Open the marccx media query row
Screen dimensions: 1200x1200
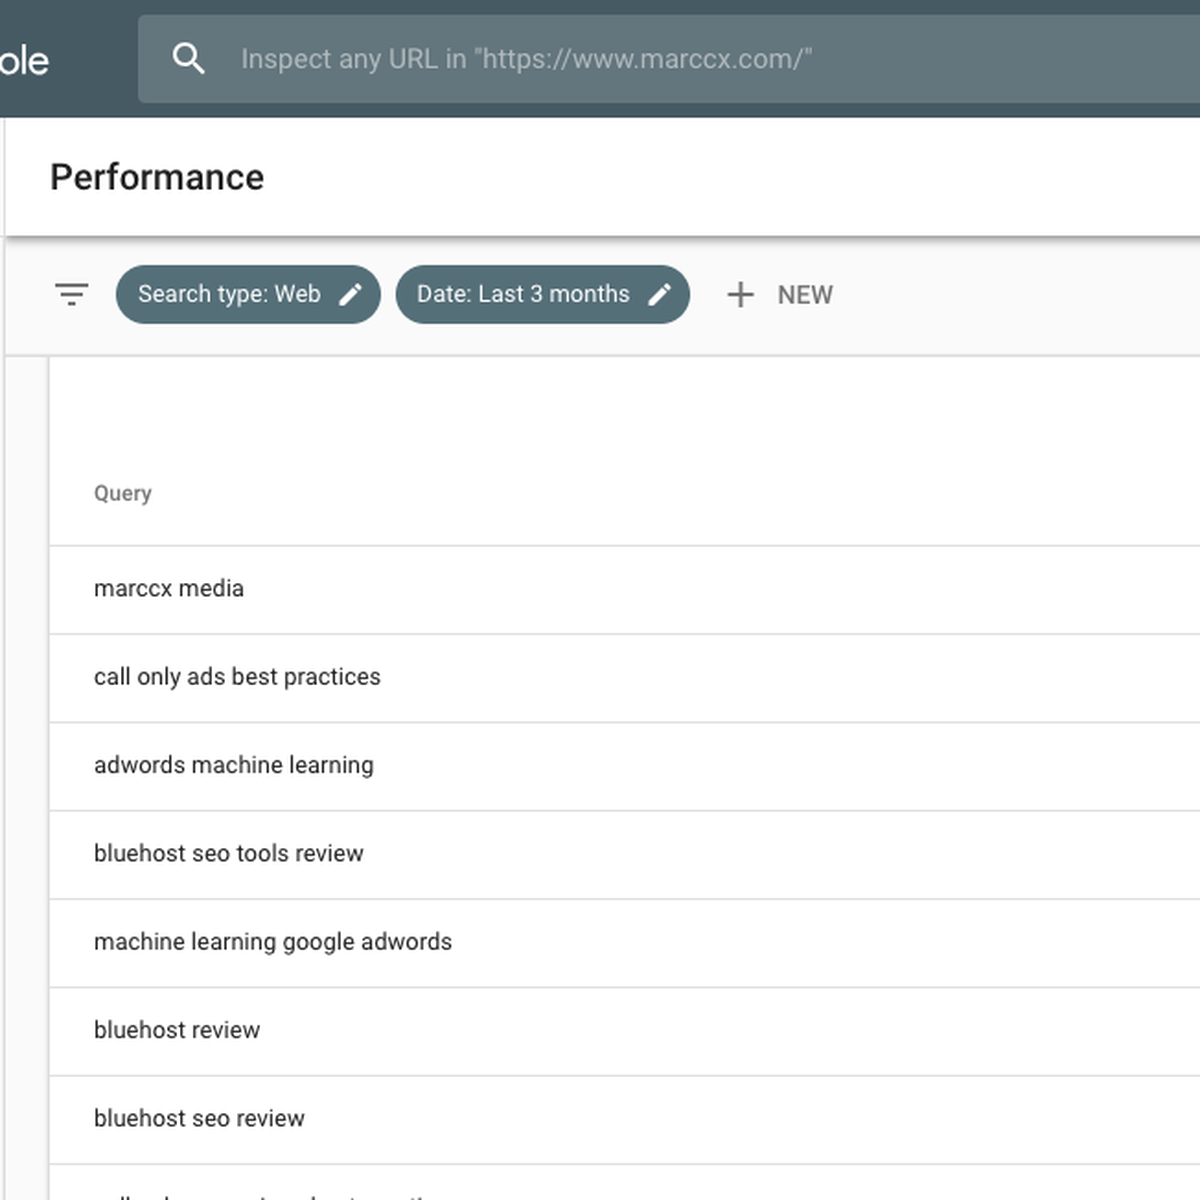[x=625, y=589]
